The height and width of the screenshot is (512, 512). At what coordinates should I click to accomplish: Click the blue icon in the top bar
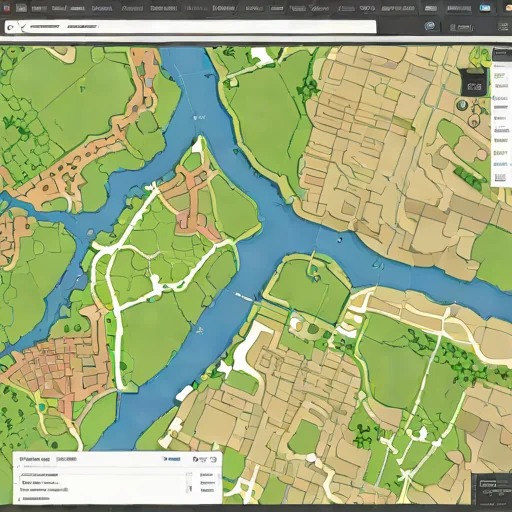485,8
